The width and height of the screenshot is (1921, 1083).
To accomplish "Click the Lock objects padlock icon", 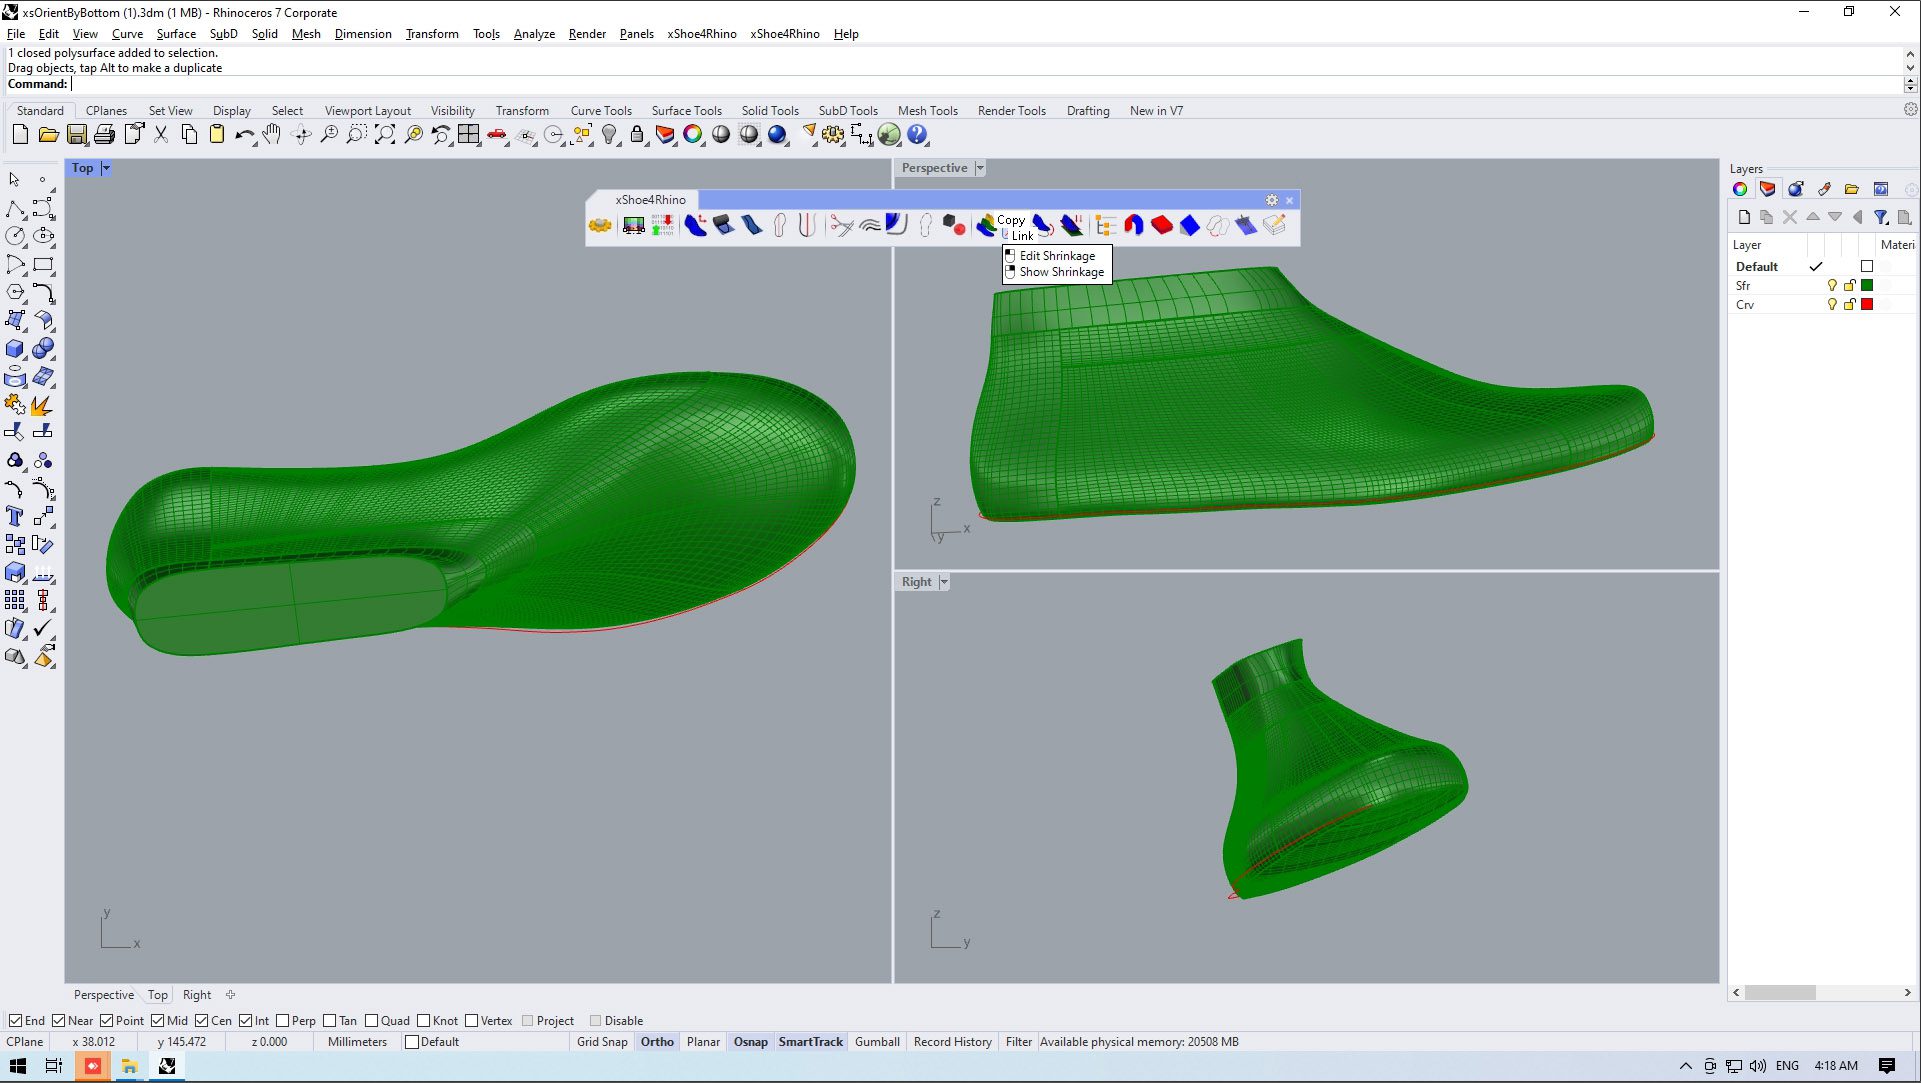I will click(x=637, y=135).
